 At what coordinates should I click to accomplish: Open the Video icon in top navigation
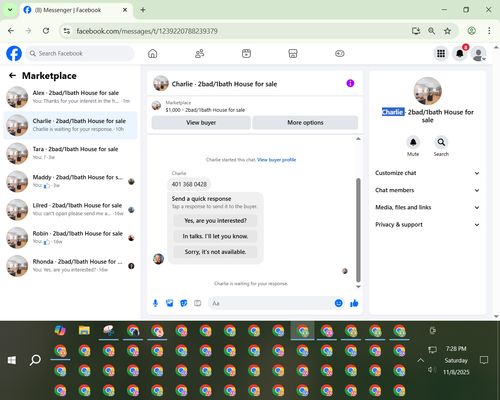[x=246, y=53]
